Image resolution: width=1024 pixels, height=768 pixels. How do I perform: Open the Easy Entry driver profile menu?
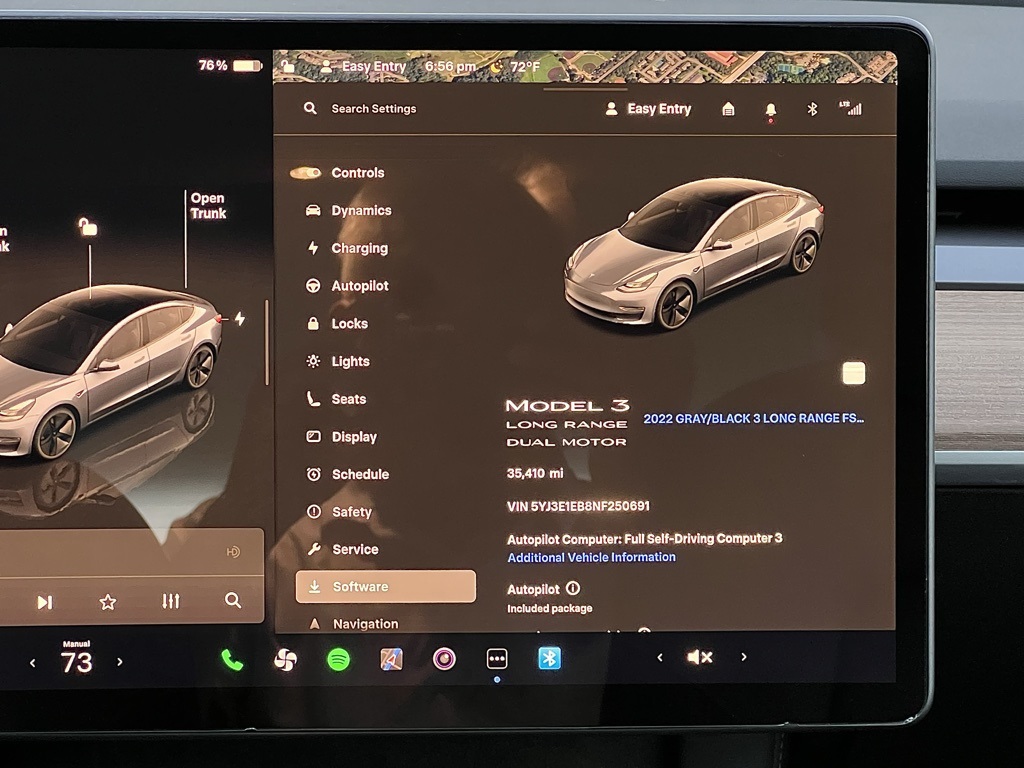click(648, 109)
